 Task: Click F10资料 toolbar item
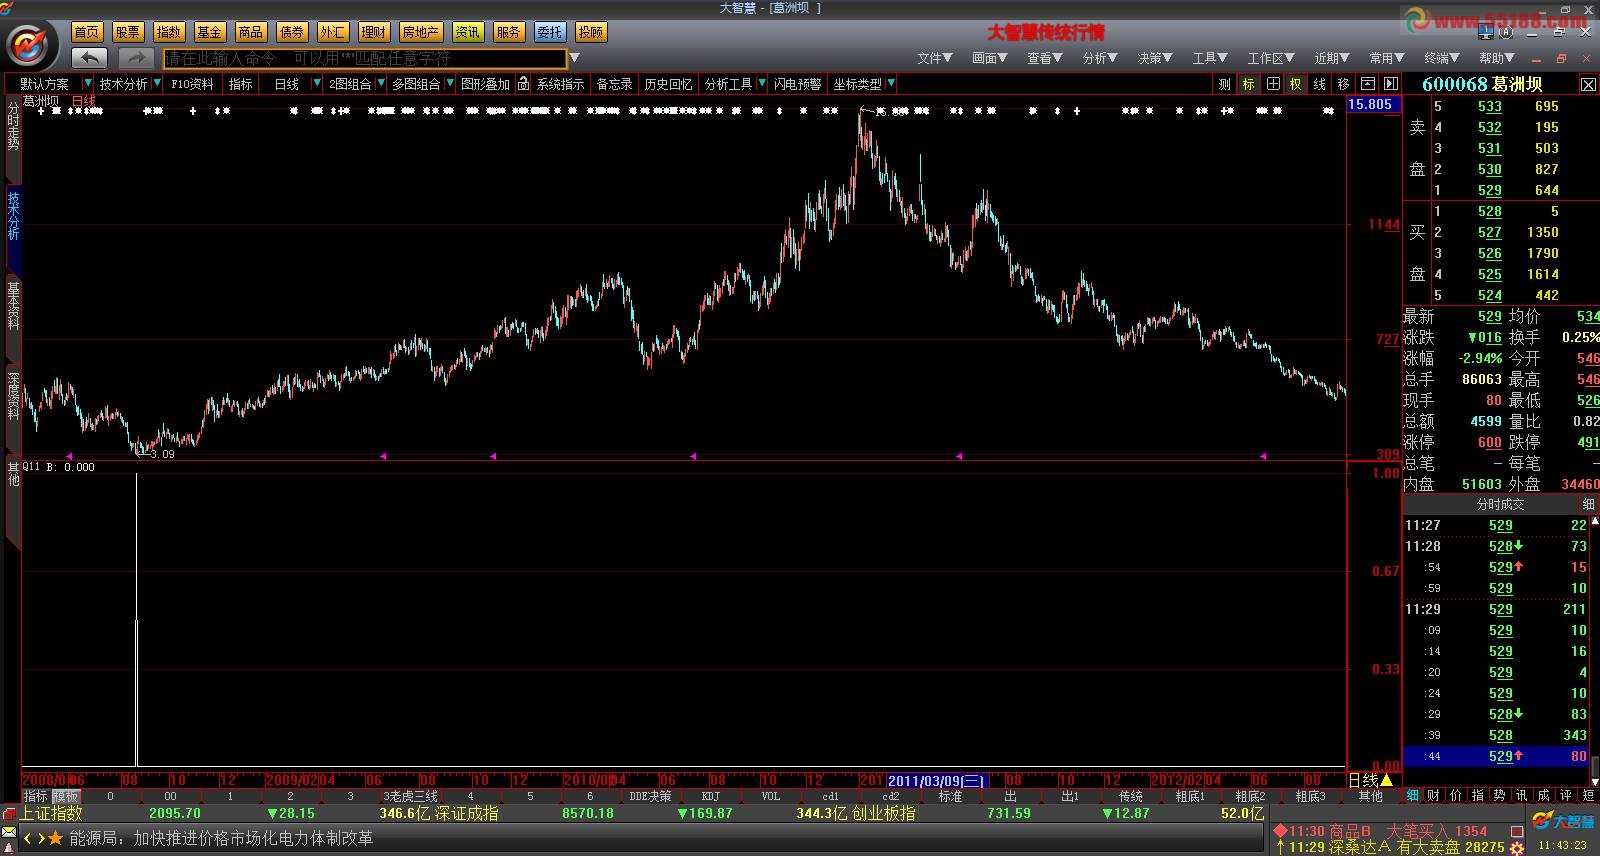pos(192,84)
